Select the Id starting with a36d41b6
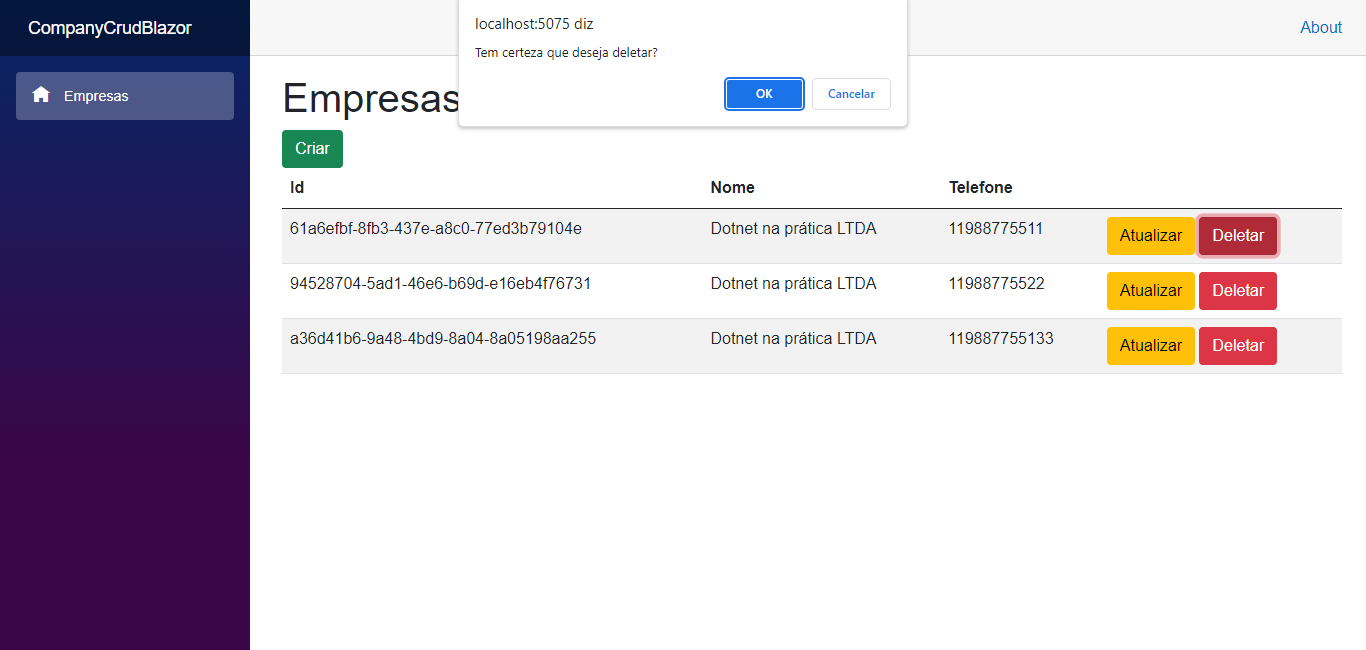The image size is (1366, 650). pos(443,338)
